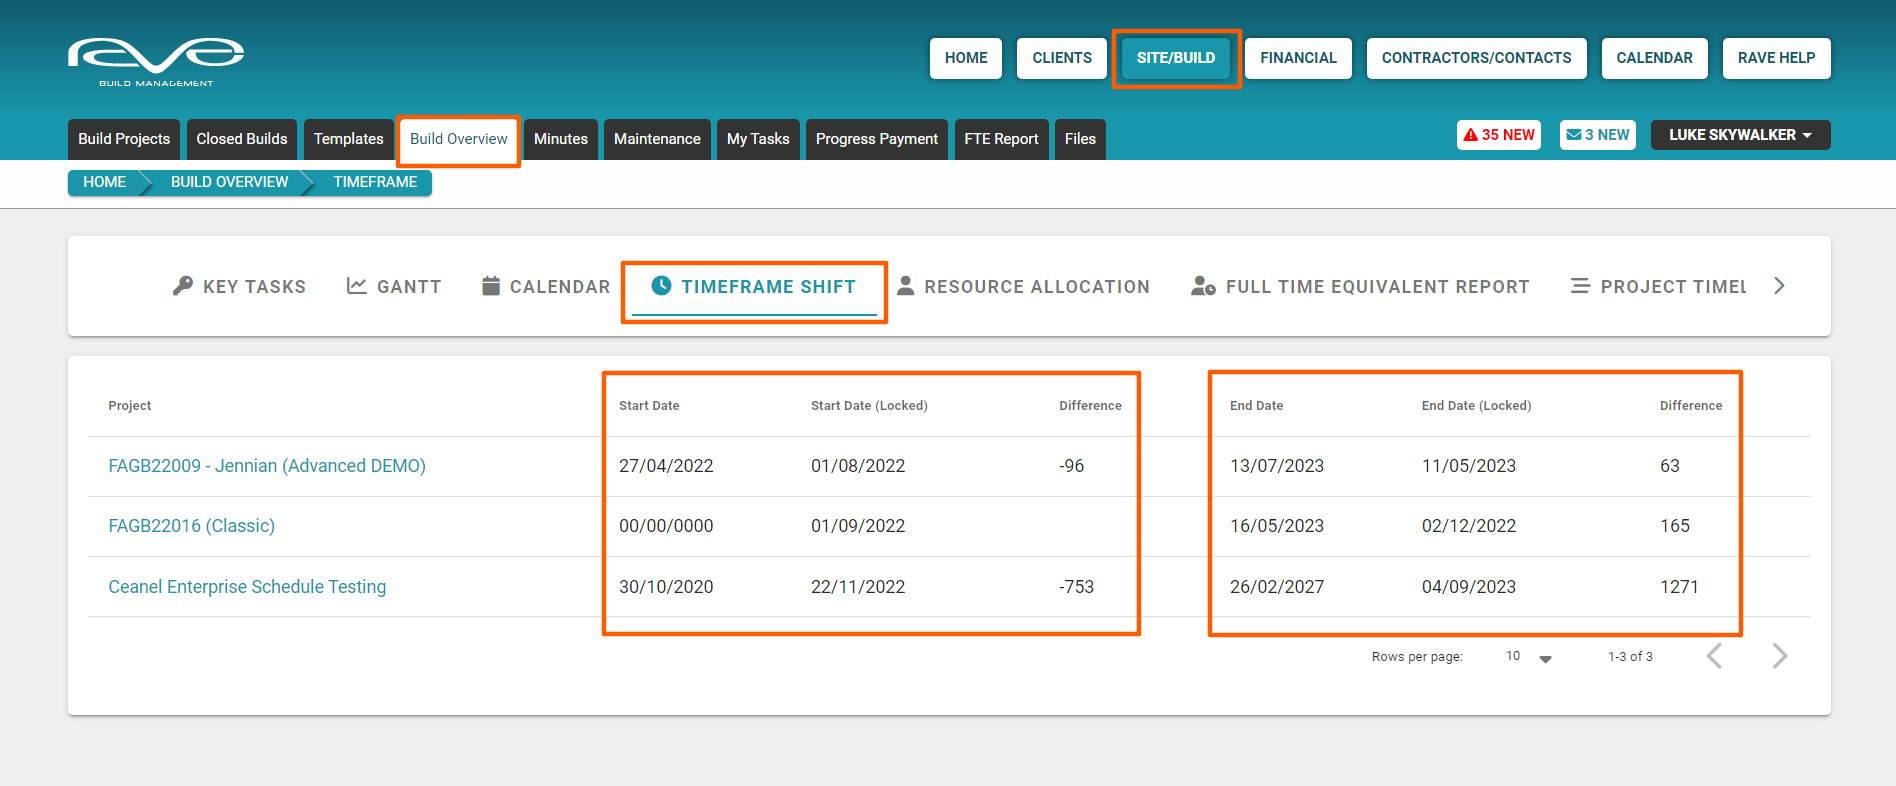Image resolution: width=1896 pixels, height=786 pixels.
Task: Go to Contractors/Contacts section
Action: coord(1476,58)
